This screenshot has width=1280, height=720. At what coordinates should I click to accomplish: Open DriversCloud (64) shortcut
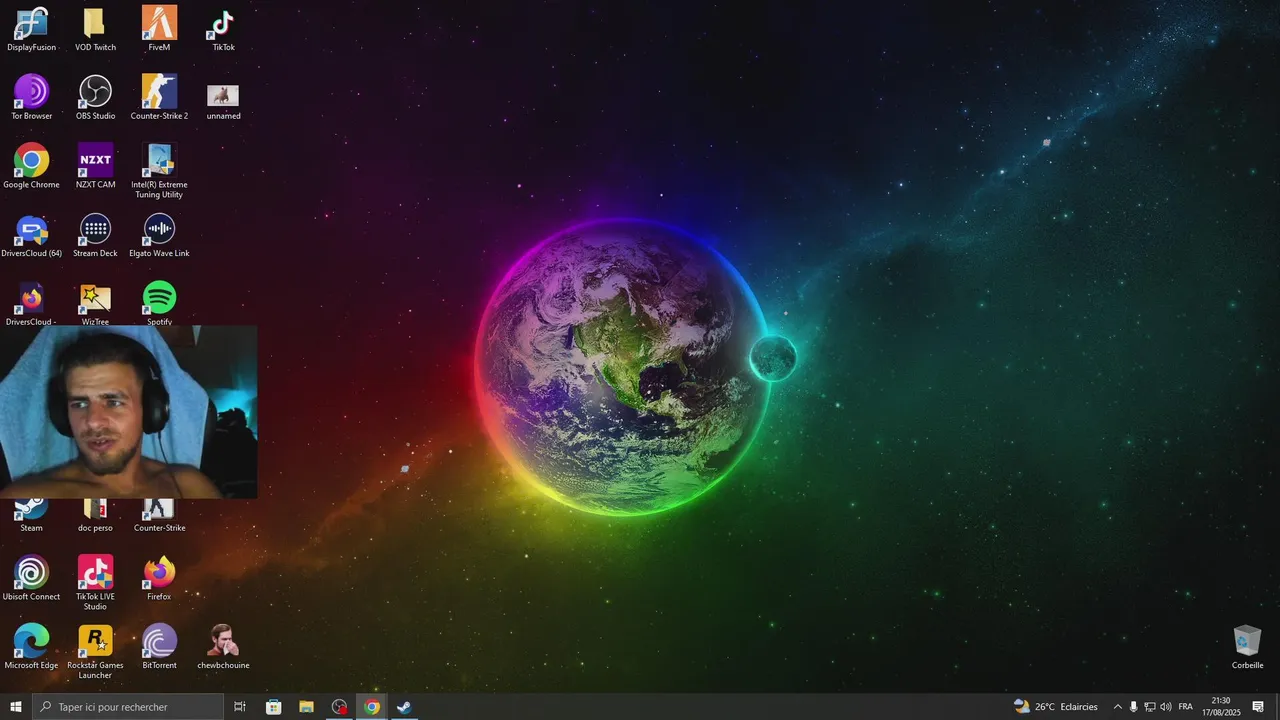31,236
